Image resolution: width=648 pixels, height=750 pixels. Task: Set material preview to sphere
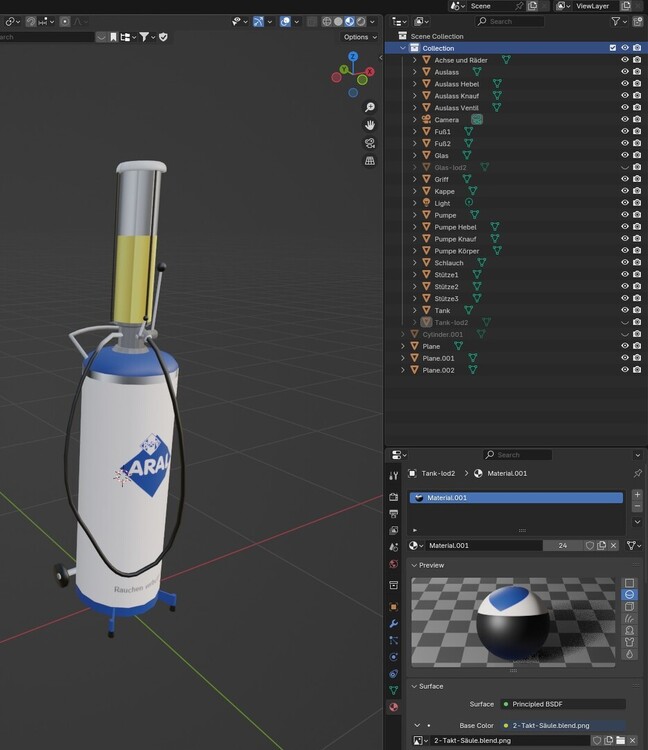click(629, 595)
